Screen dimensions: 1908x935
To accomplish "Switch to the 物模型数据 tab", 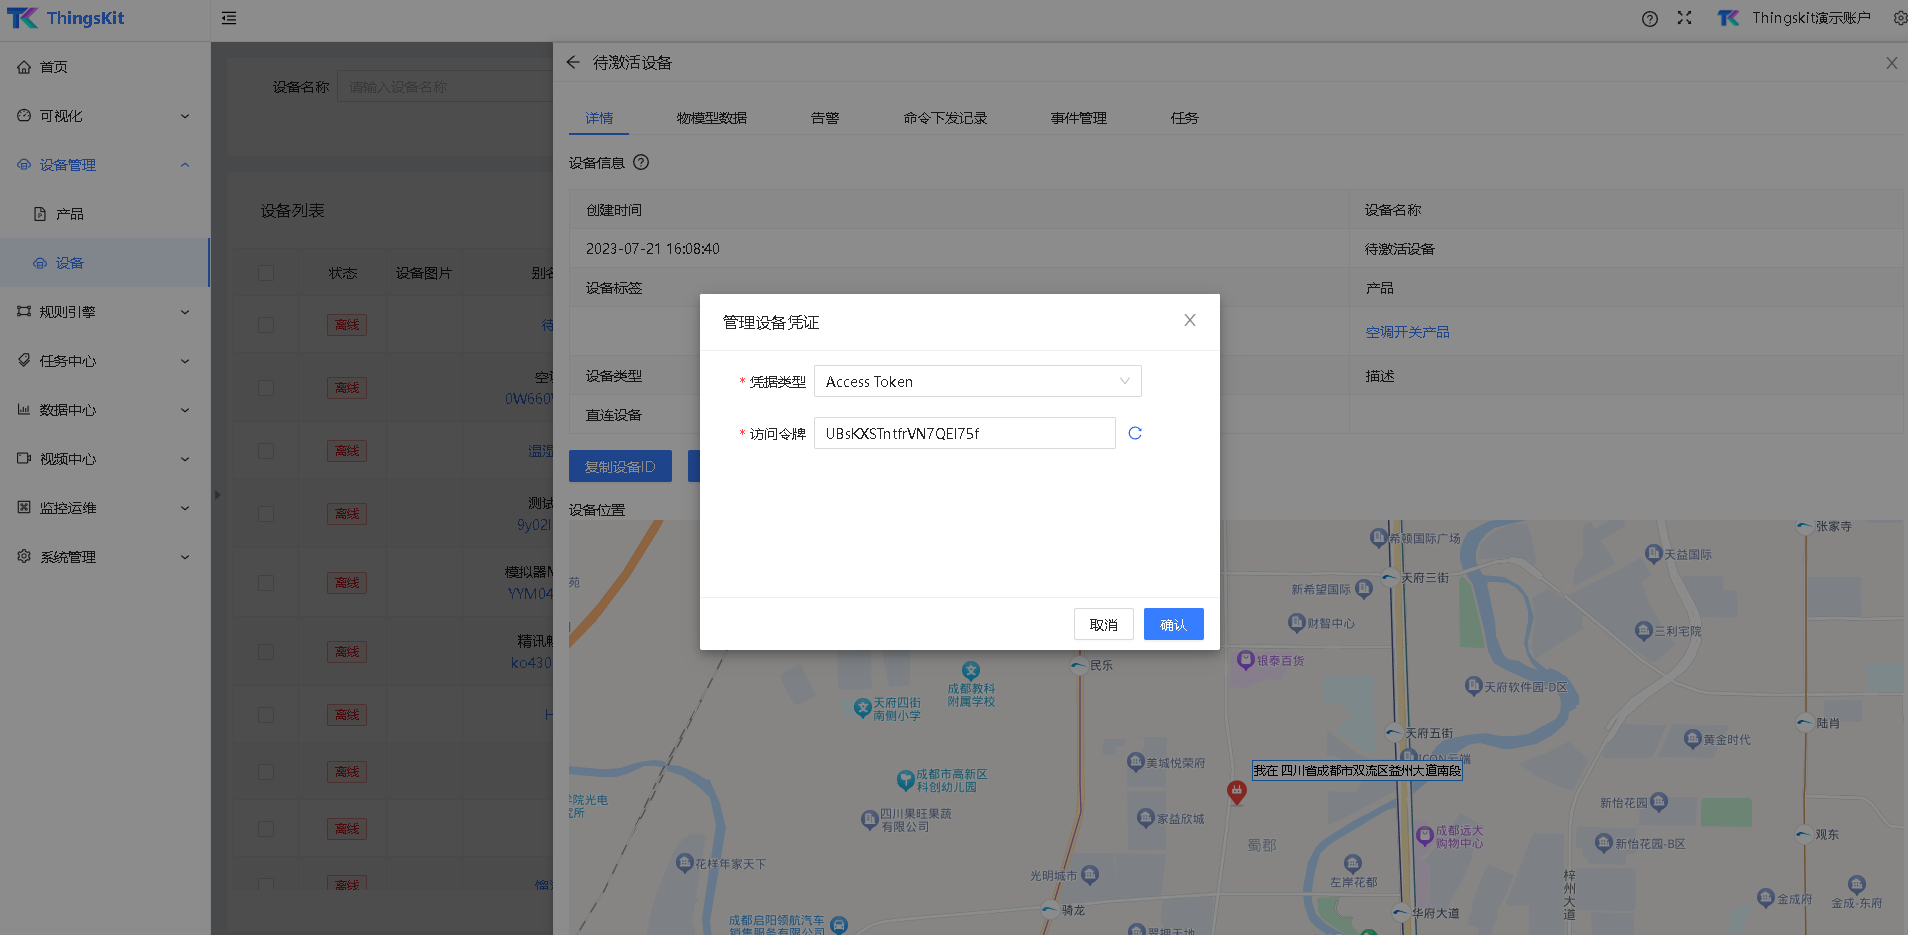I will tap(711, 118).
